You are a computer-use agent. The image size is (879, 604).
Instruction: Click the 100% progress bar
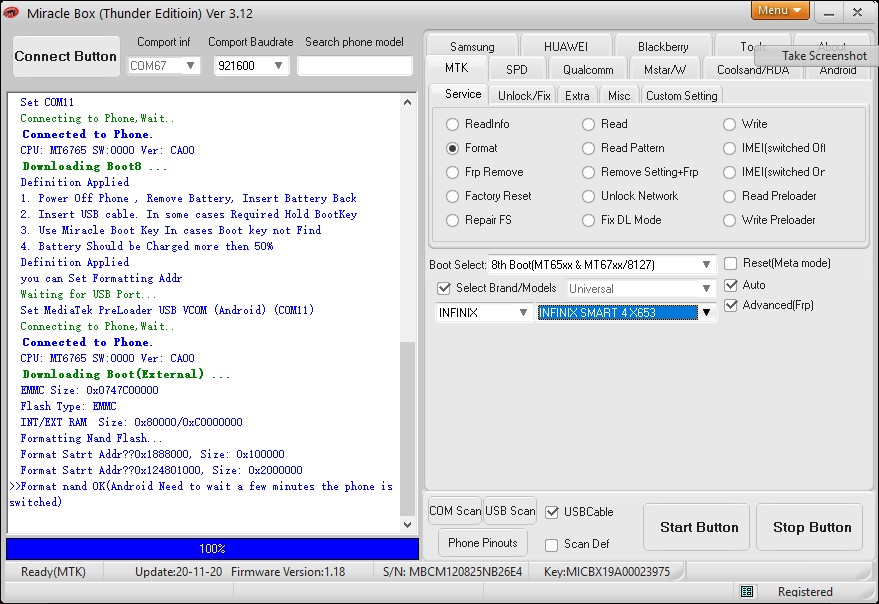212,548
